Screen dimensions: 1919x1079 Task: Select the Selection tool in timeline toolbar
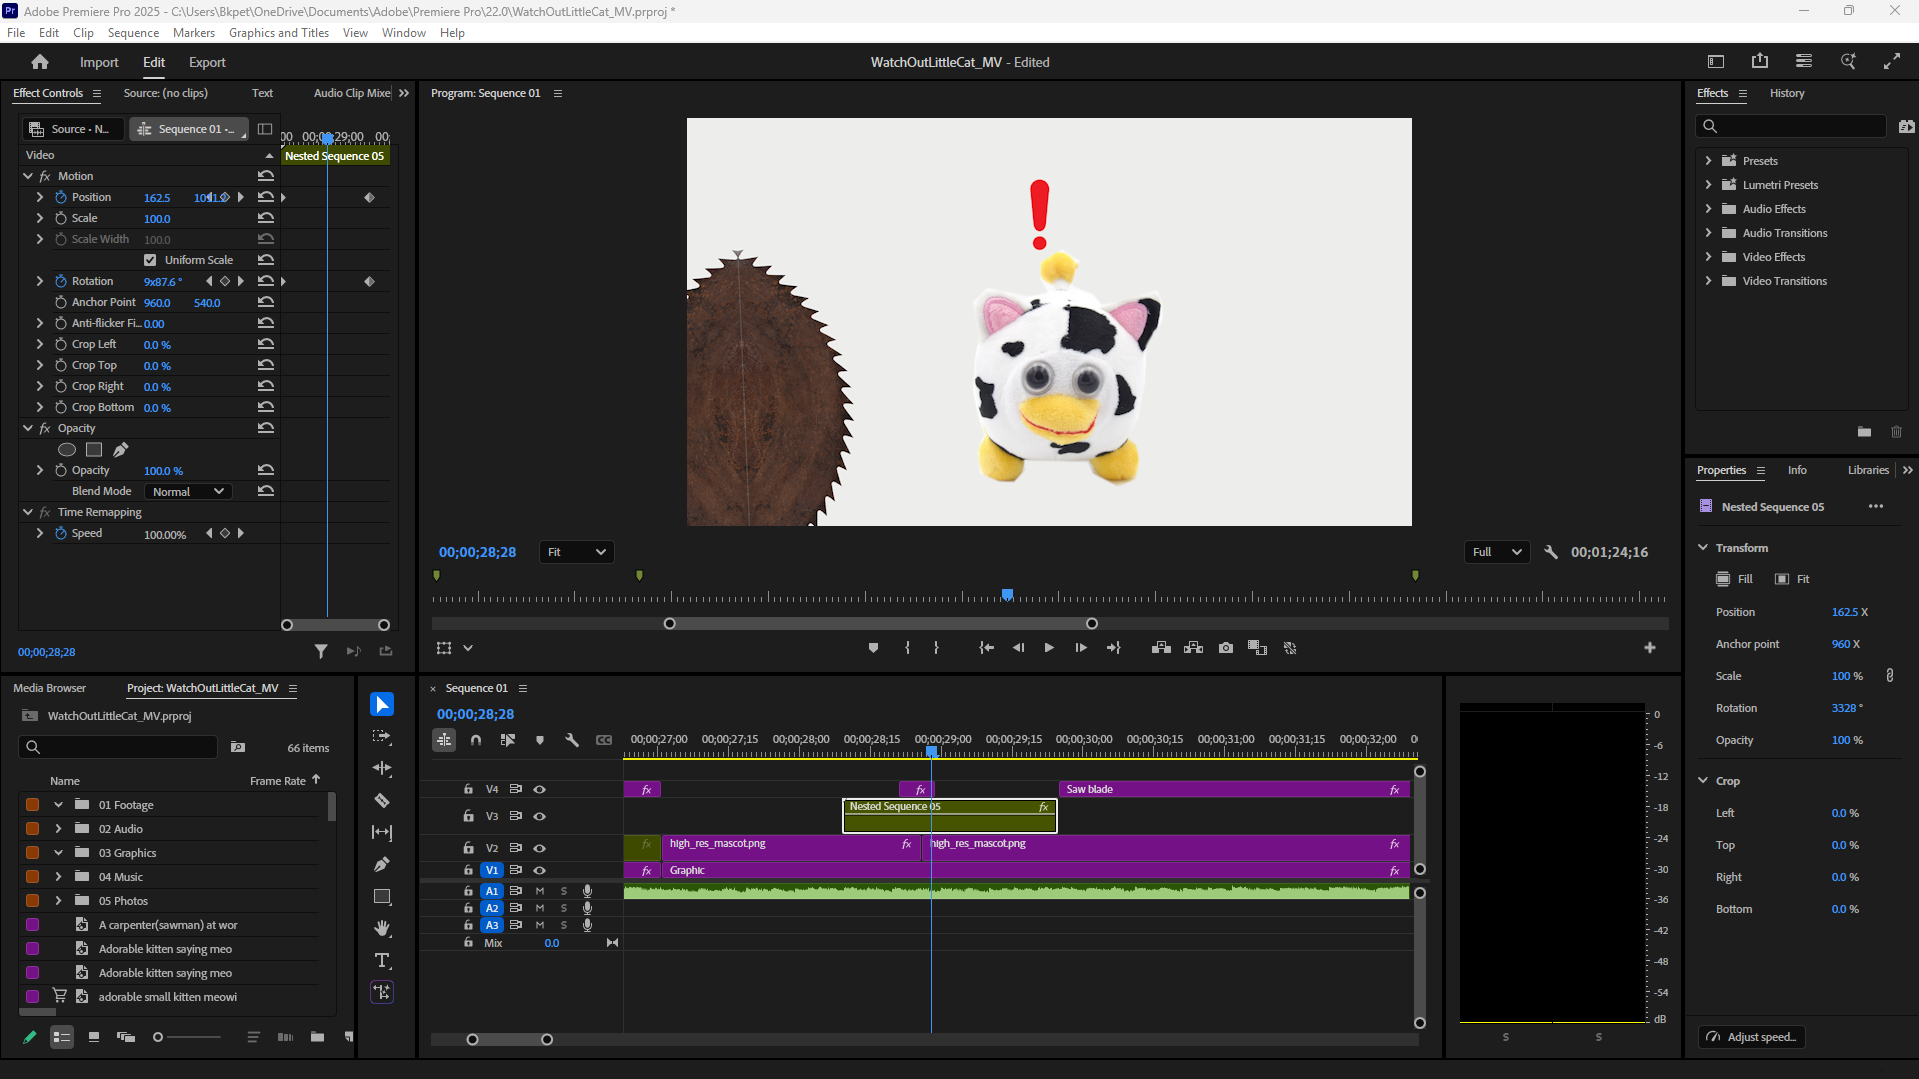coord(382,704)
